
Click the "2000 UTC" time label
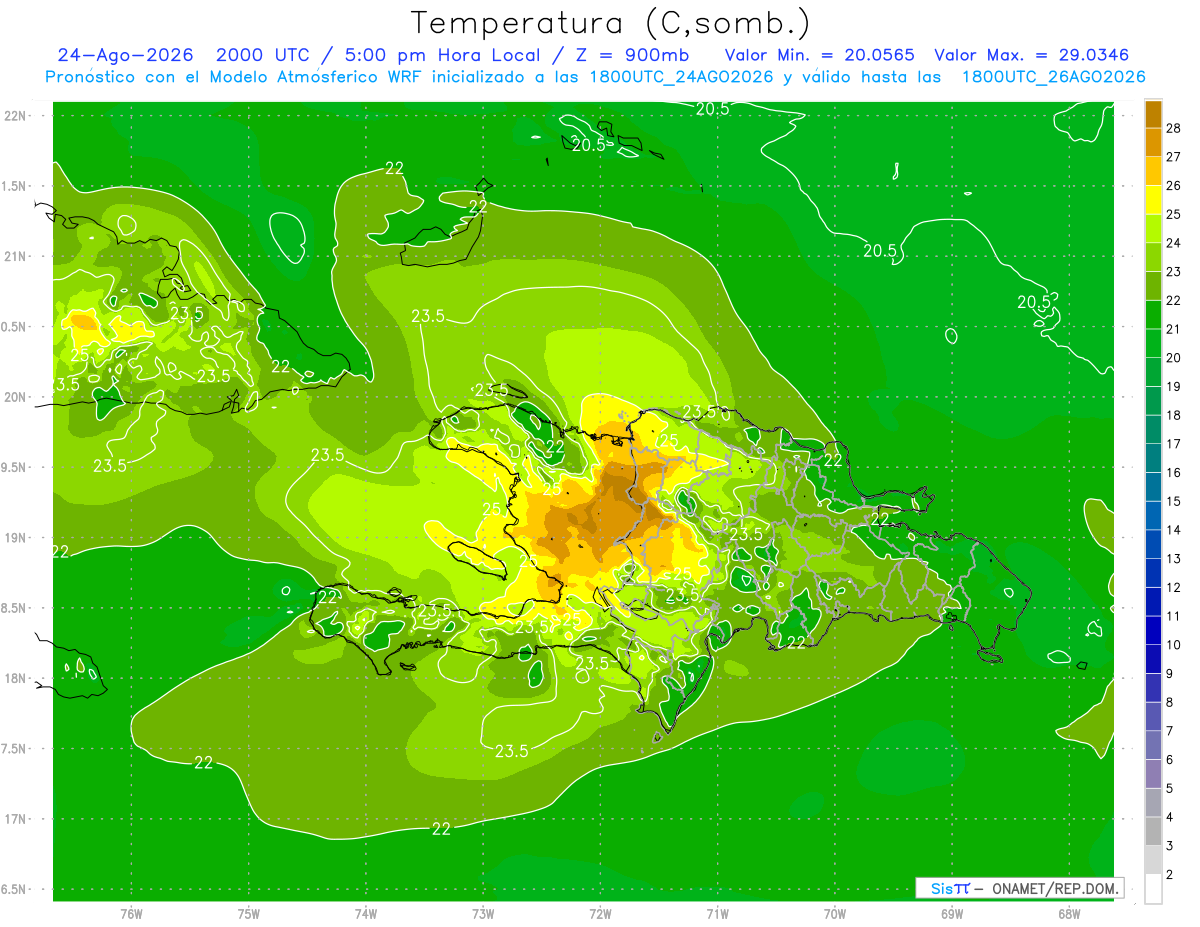(262, 55)
